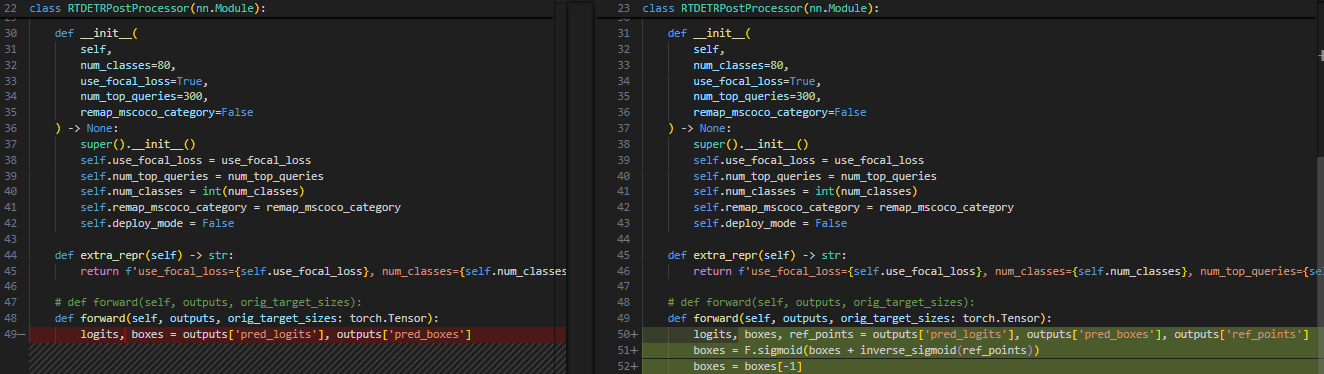
Task: Click commented '# def forward' line in original pane
Action: pyautogui.click(x=208, y=302)
